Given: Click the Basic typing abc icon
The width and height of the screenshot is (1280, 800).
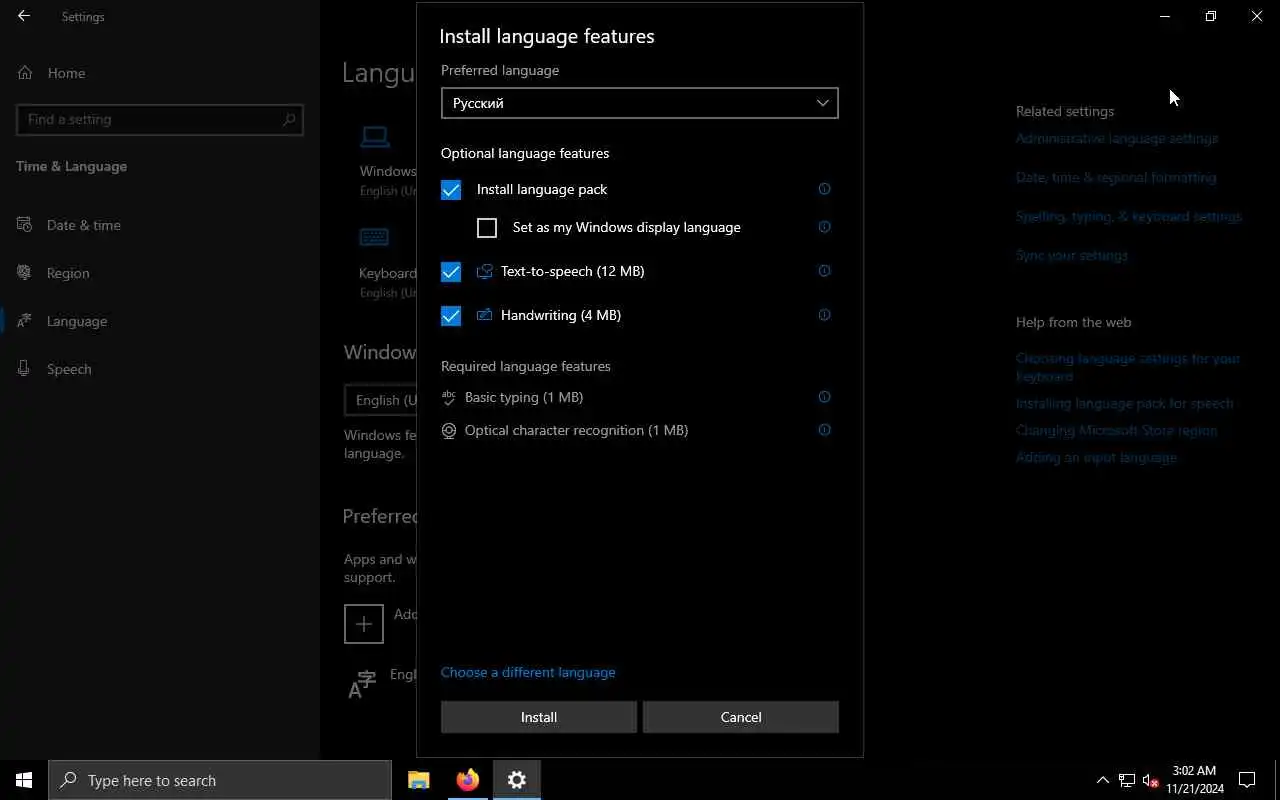Looking at the screenshot, I should pos(449,397).
